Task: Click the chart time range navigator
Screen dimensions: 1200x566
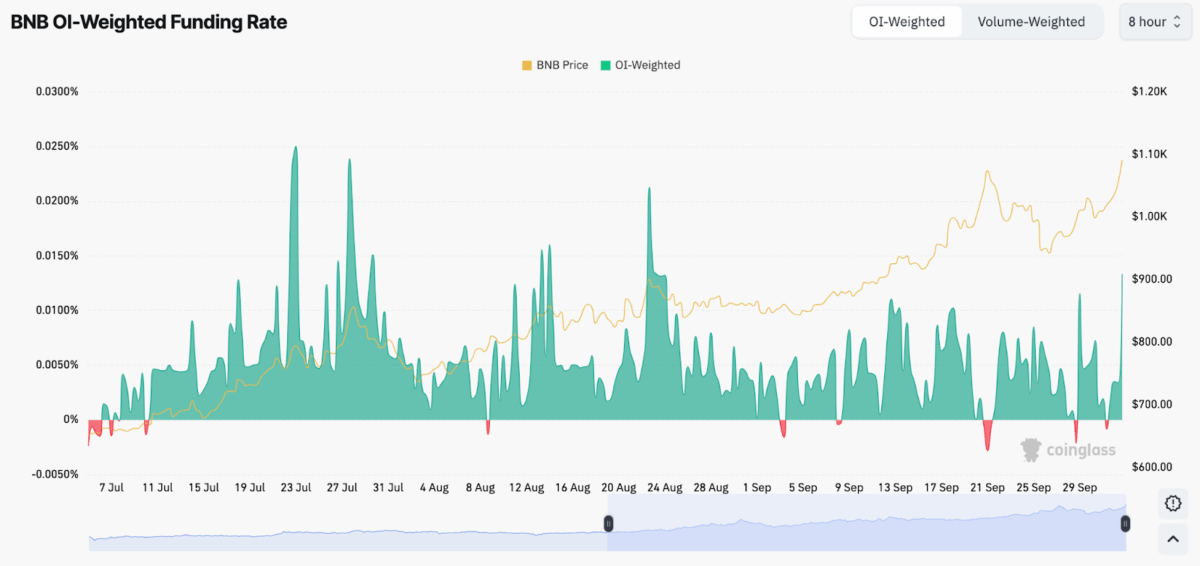Action: 607,523
